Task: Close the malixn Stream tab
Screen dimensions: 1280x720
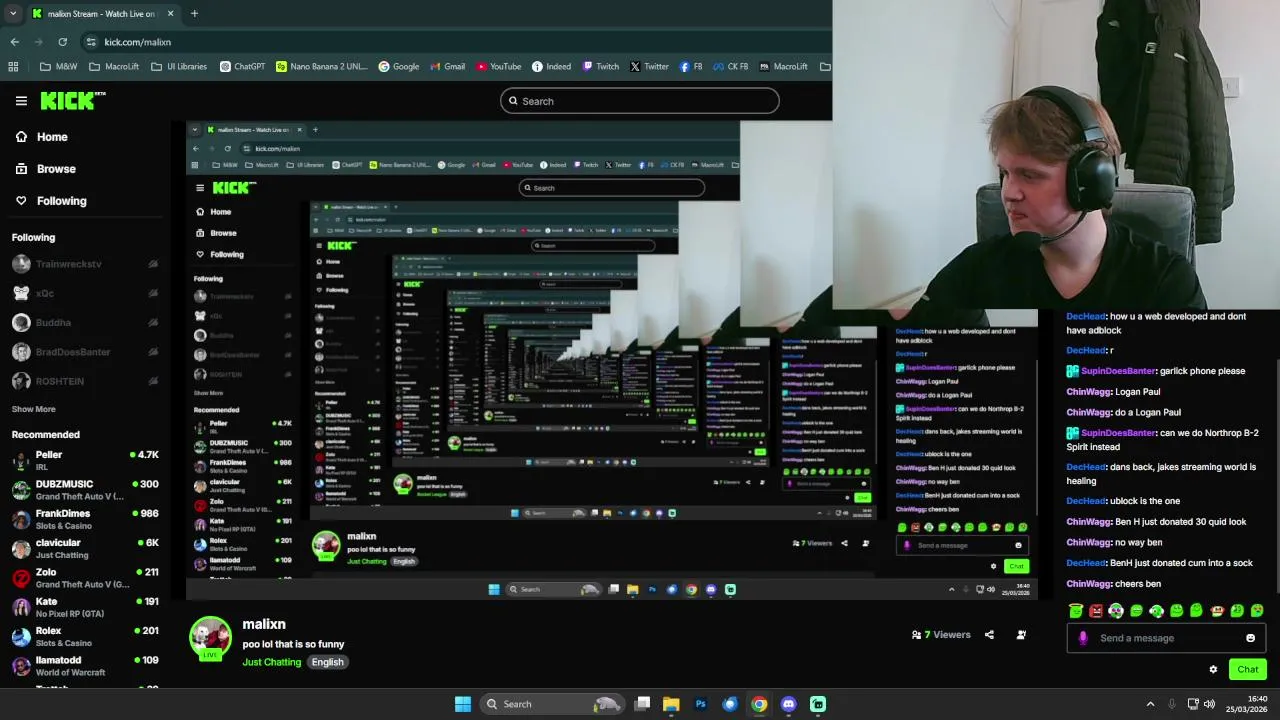Action: pyautogui.click(x=170, y=14)
